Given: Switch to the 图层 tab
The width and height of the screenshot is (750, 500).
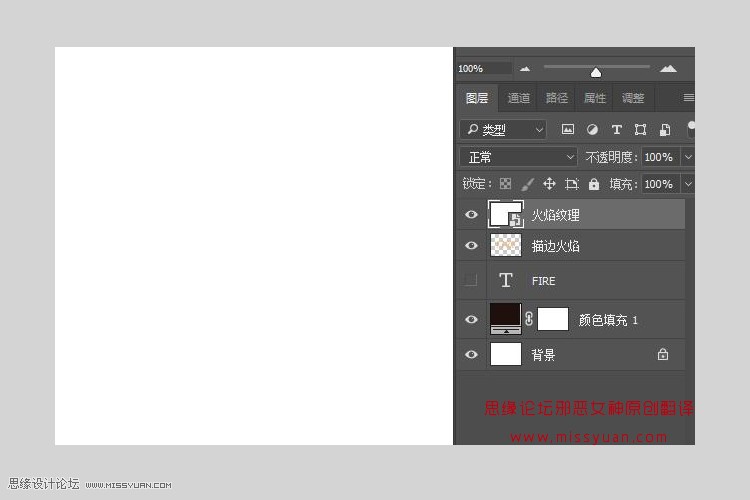Looking at the screenshot, I should (476, 98).
